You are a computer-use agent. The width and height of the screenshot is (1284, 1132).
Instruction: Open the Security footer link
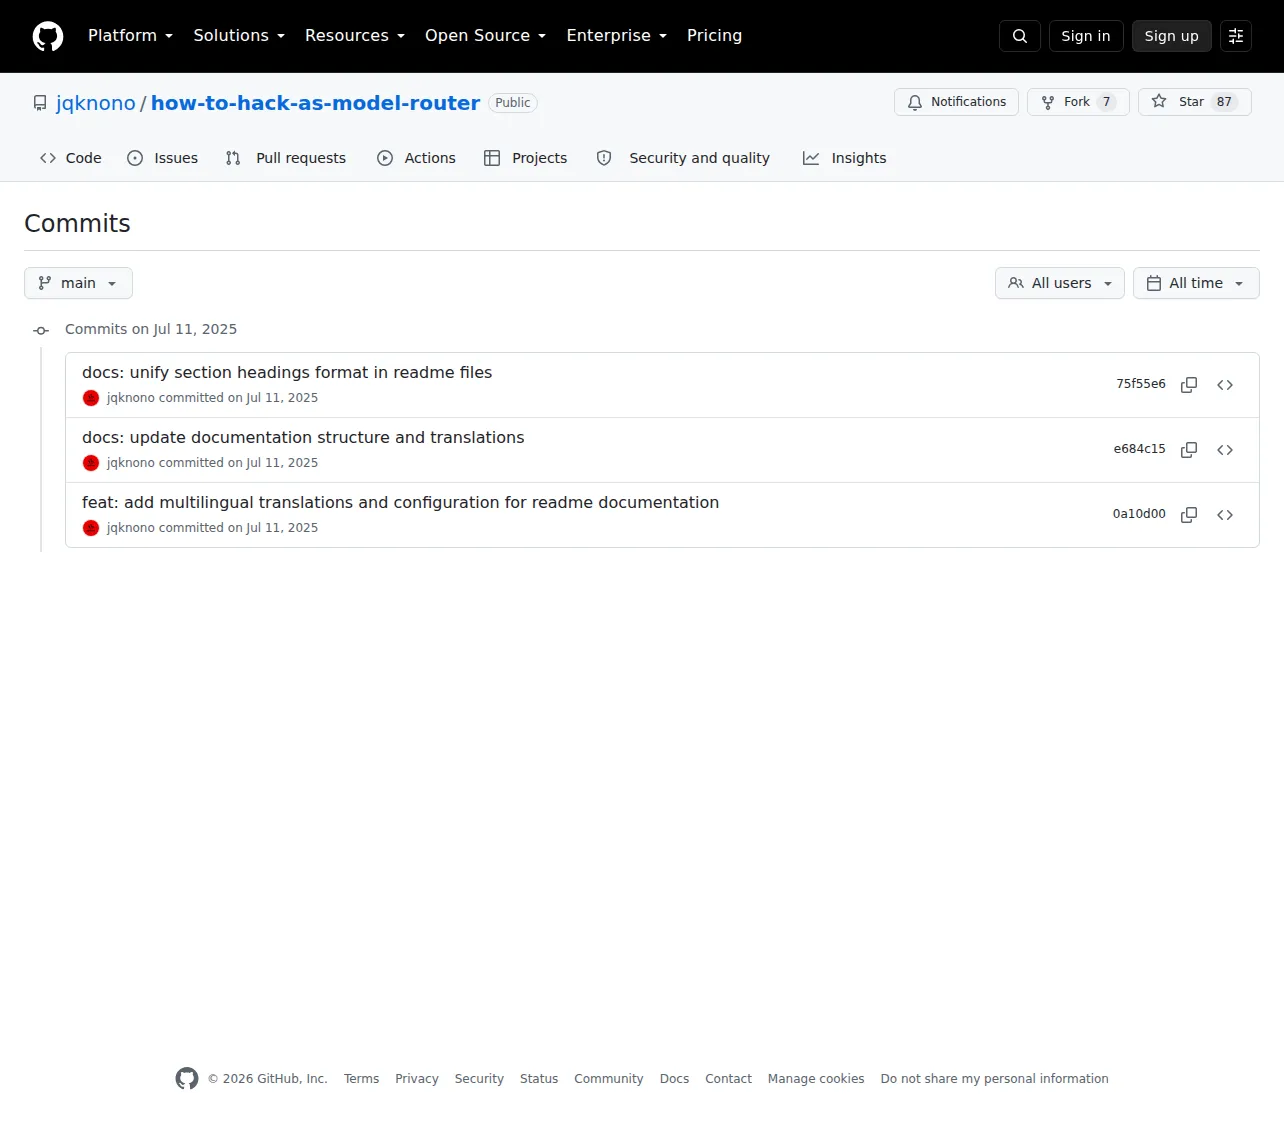[x=479, y=1079]
